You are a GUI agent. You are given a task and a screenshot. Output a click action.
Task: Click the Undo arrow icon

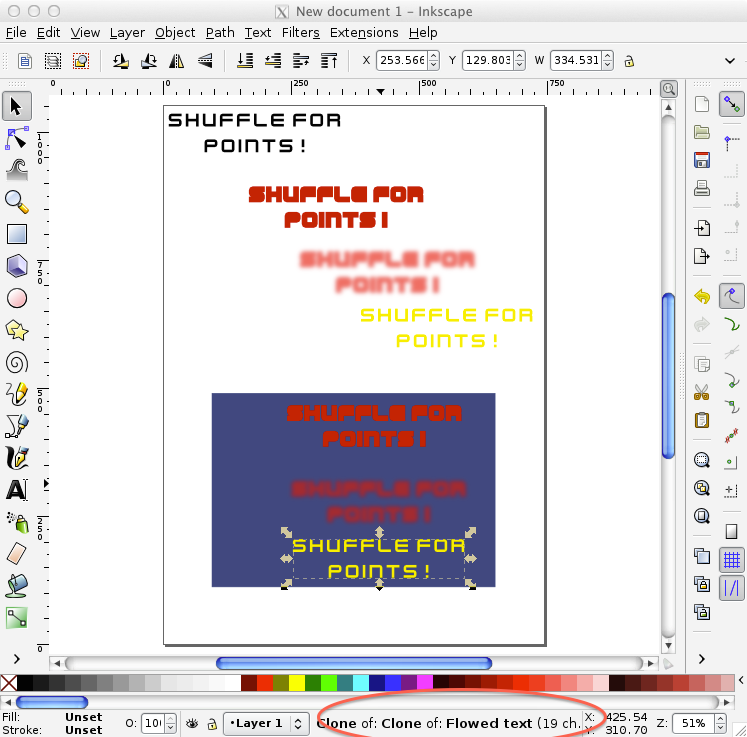point(702,297)
